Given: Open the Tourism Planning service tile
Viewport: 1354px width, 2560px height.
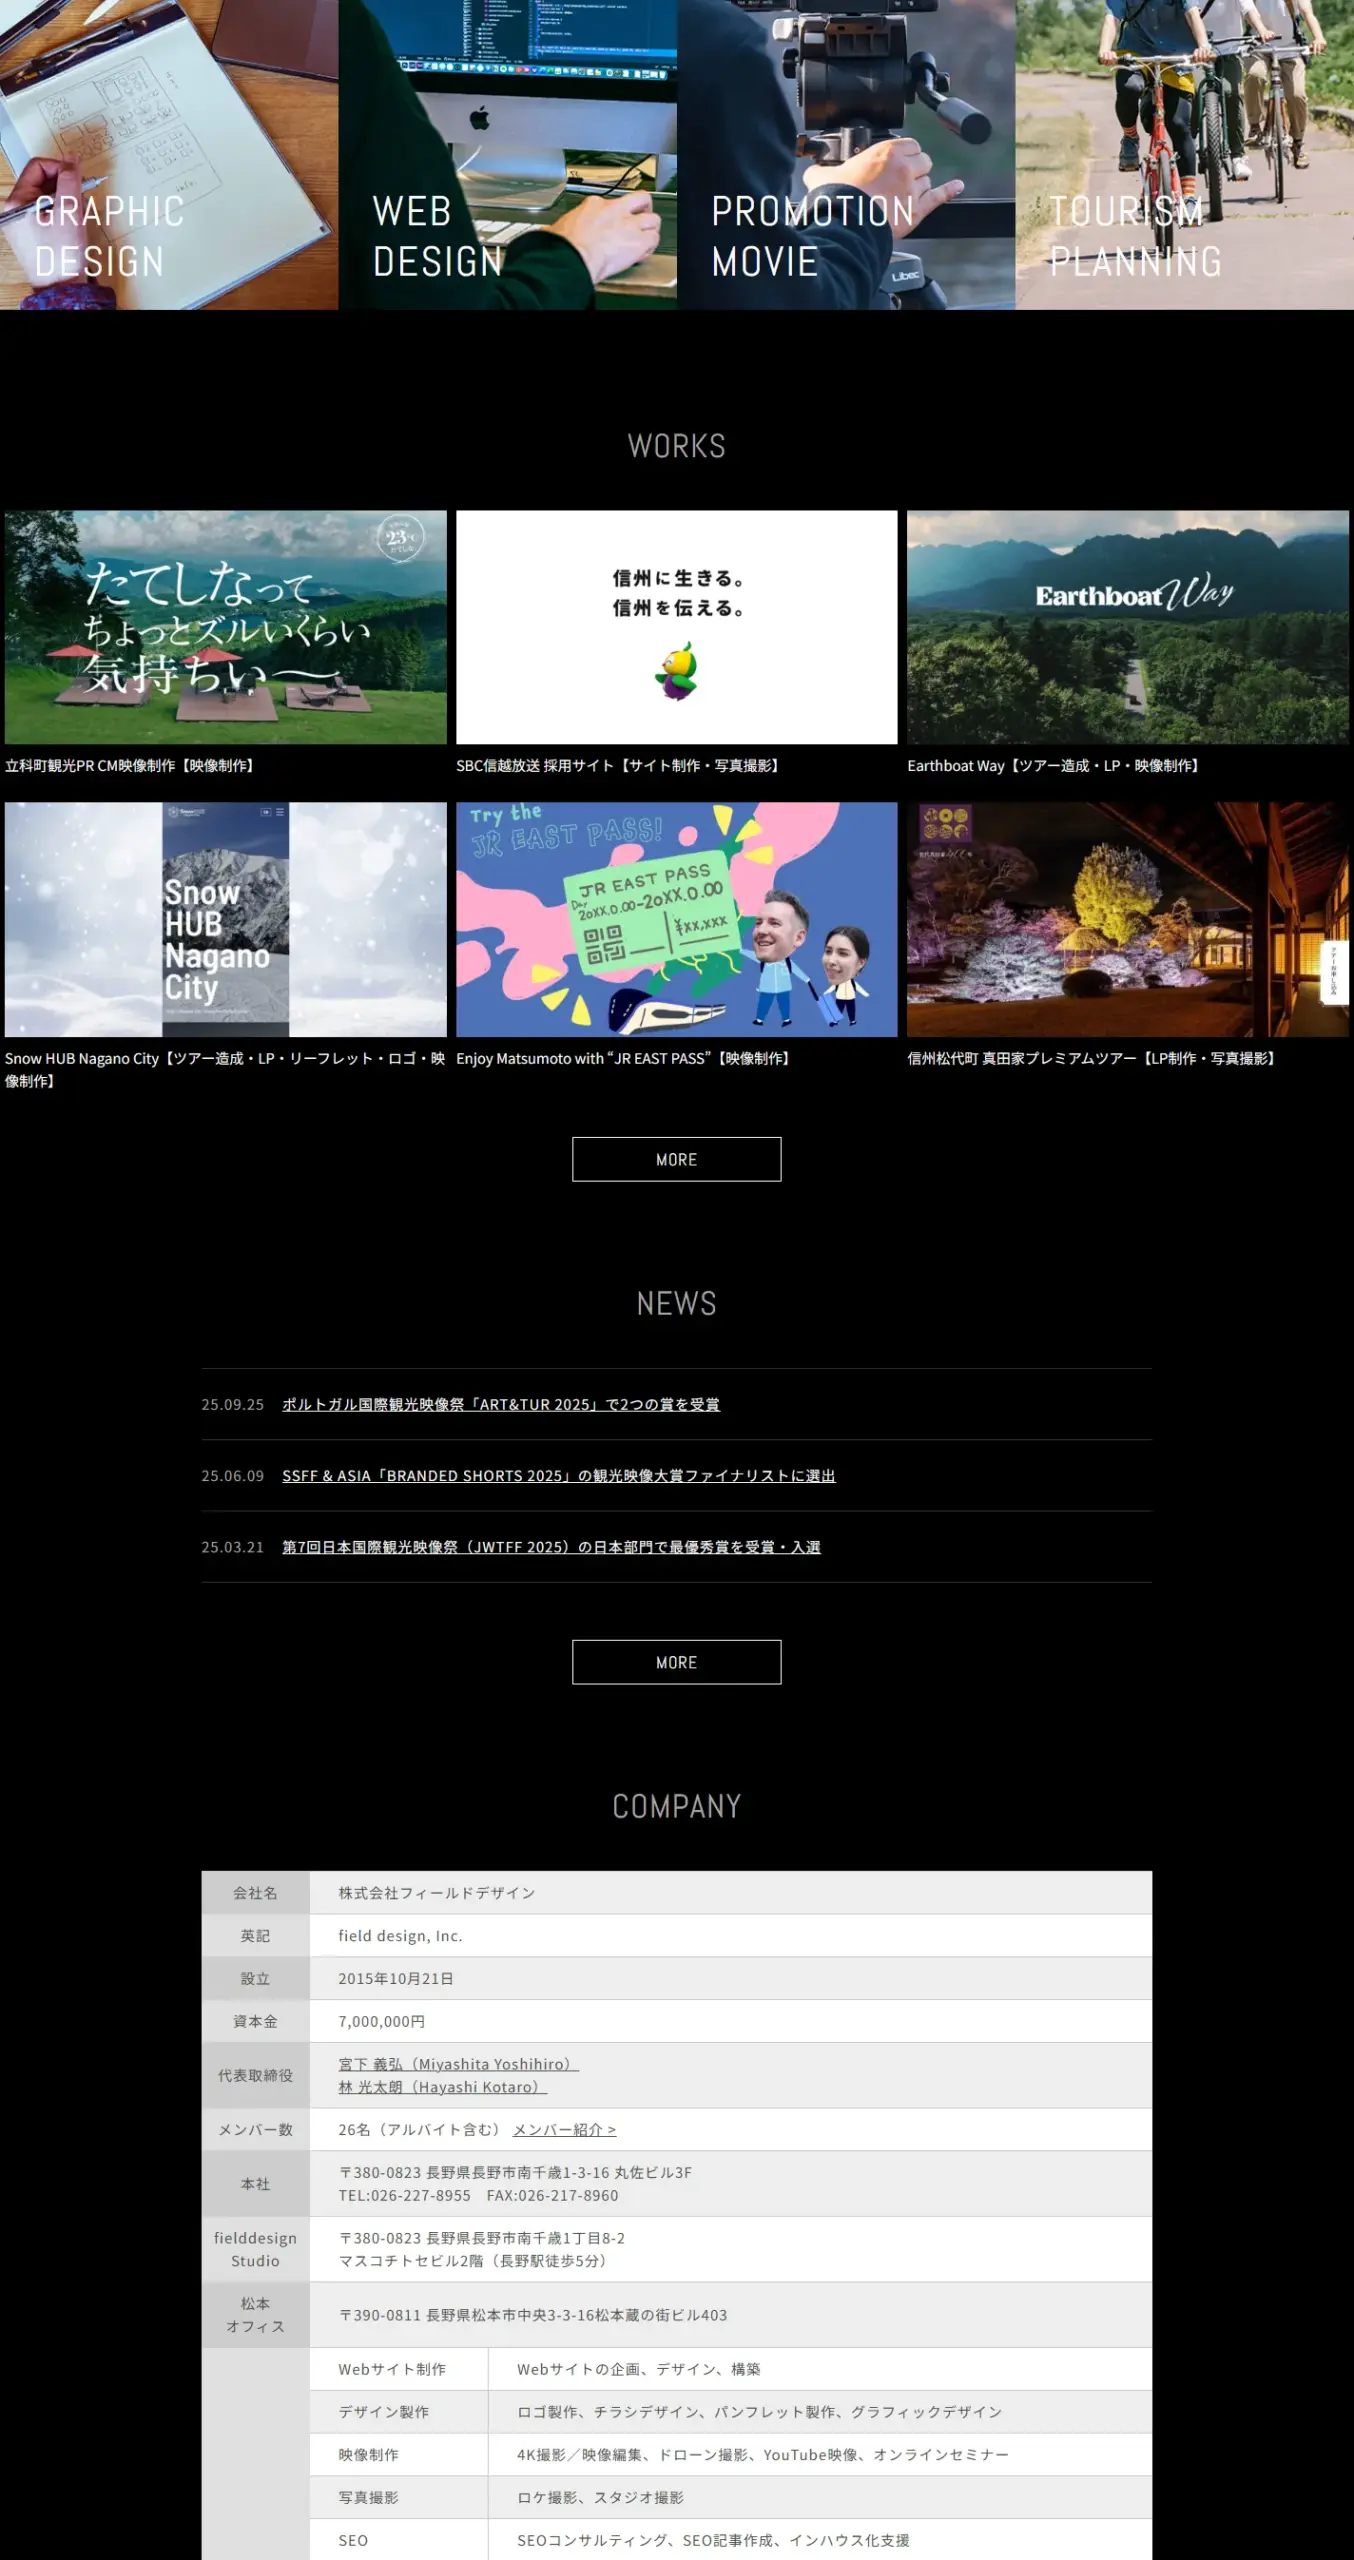Looking at the screenshot, I should (x=1185, y=155).
